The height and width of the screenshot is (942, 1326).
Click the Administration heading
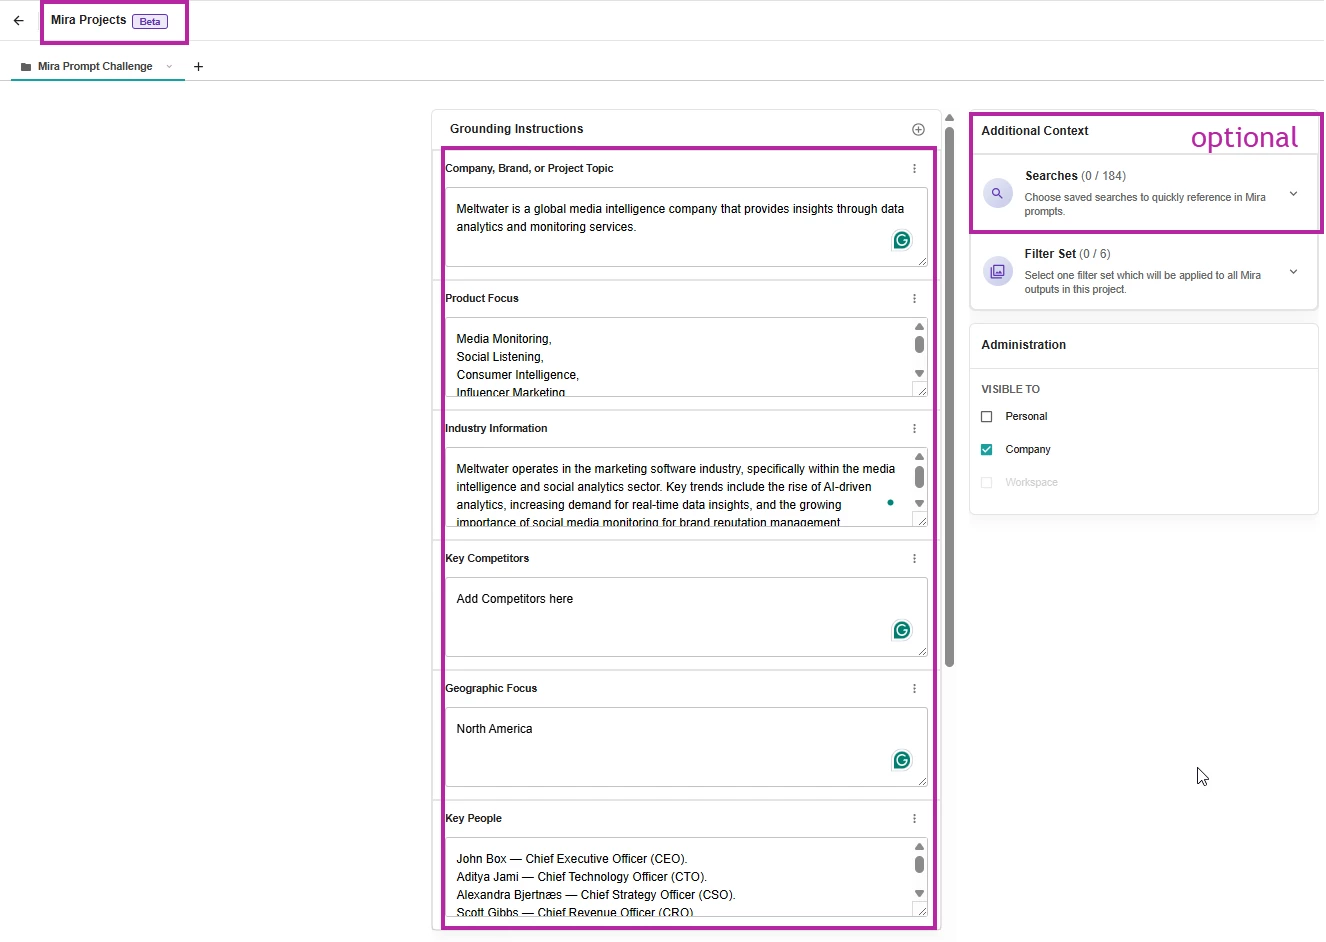pyautogui.click(x=1023, y=345)
